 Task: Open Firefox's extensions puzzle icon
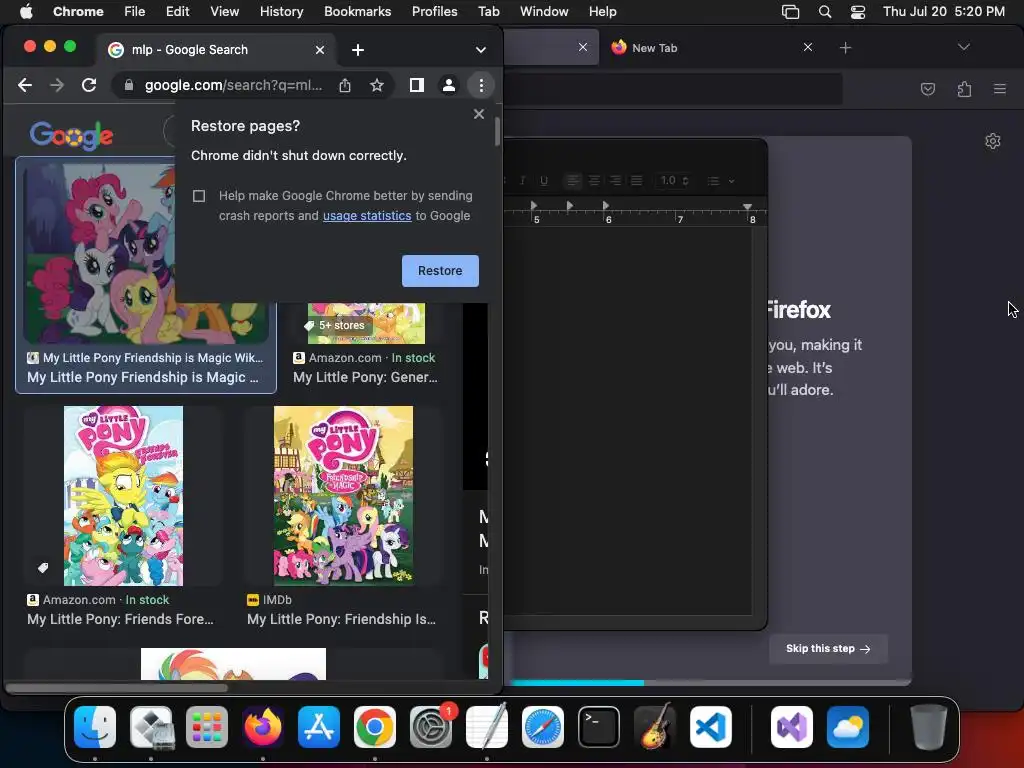click(964, 89)
